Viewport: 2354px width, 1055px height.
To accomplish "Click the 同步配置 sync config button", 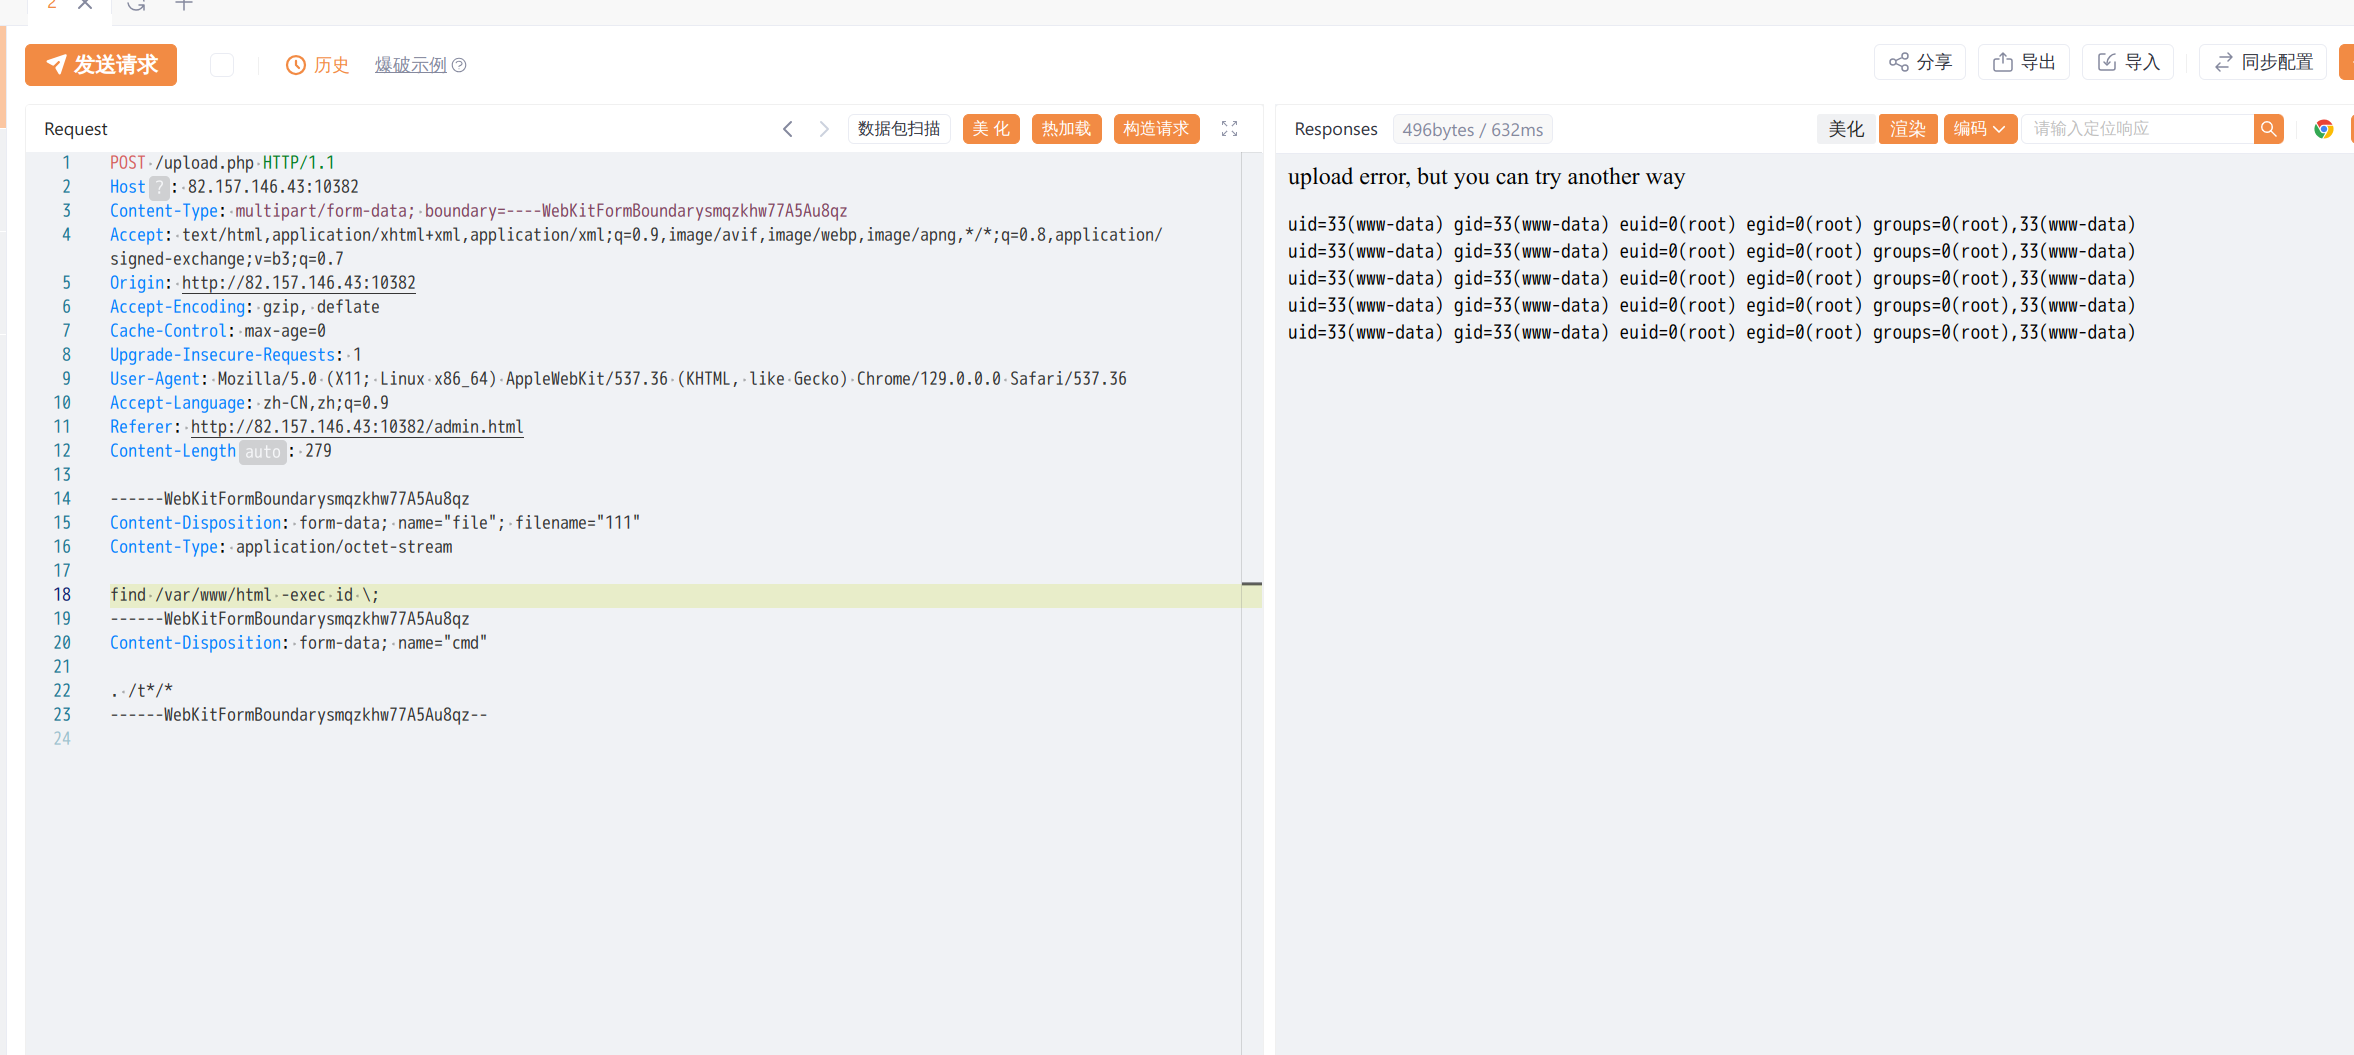I will coord(2263,62).
